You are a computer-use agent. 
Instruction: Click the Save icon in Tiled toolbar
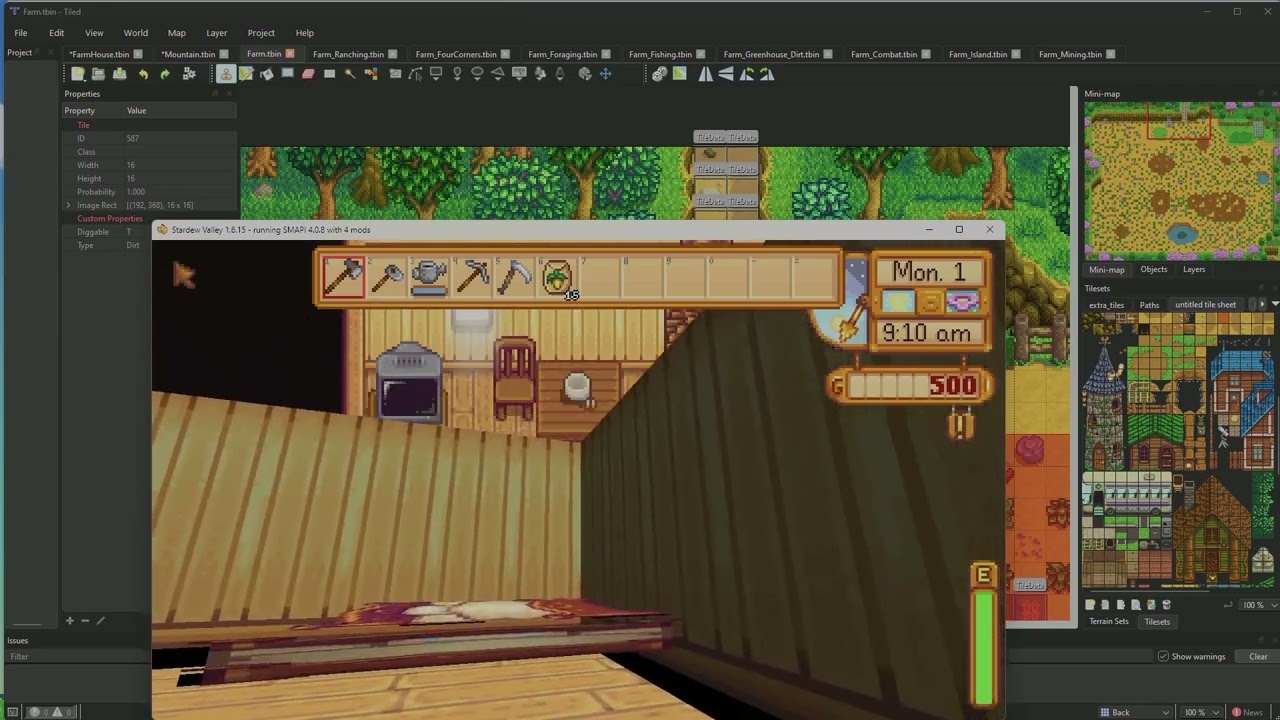pyautogui.click(x=119, y=74)
